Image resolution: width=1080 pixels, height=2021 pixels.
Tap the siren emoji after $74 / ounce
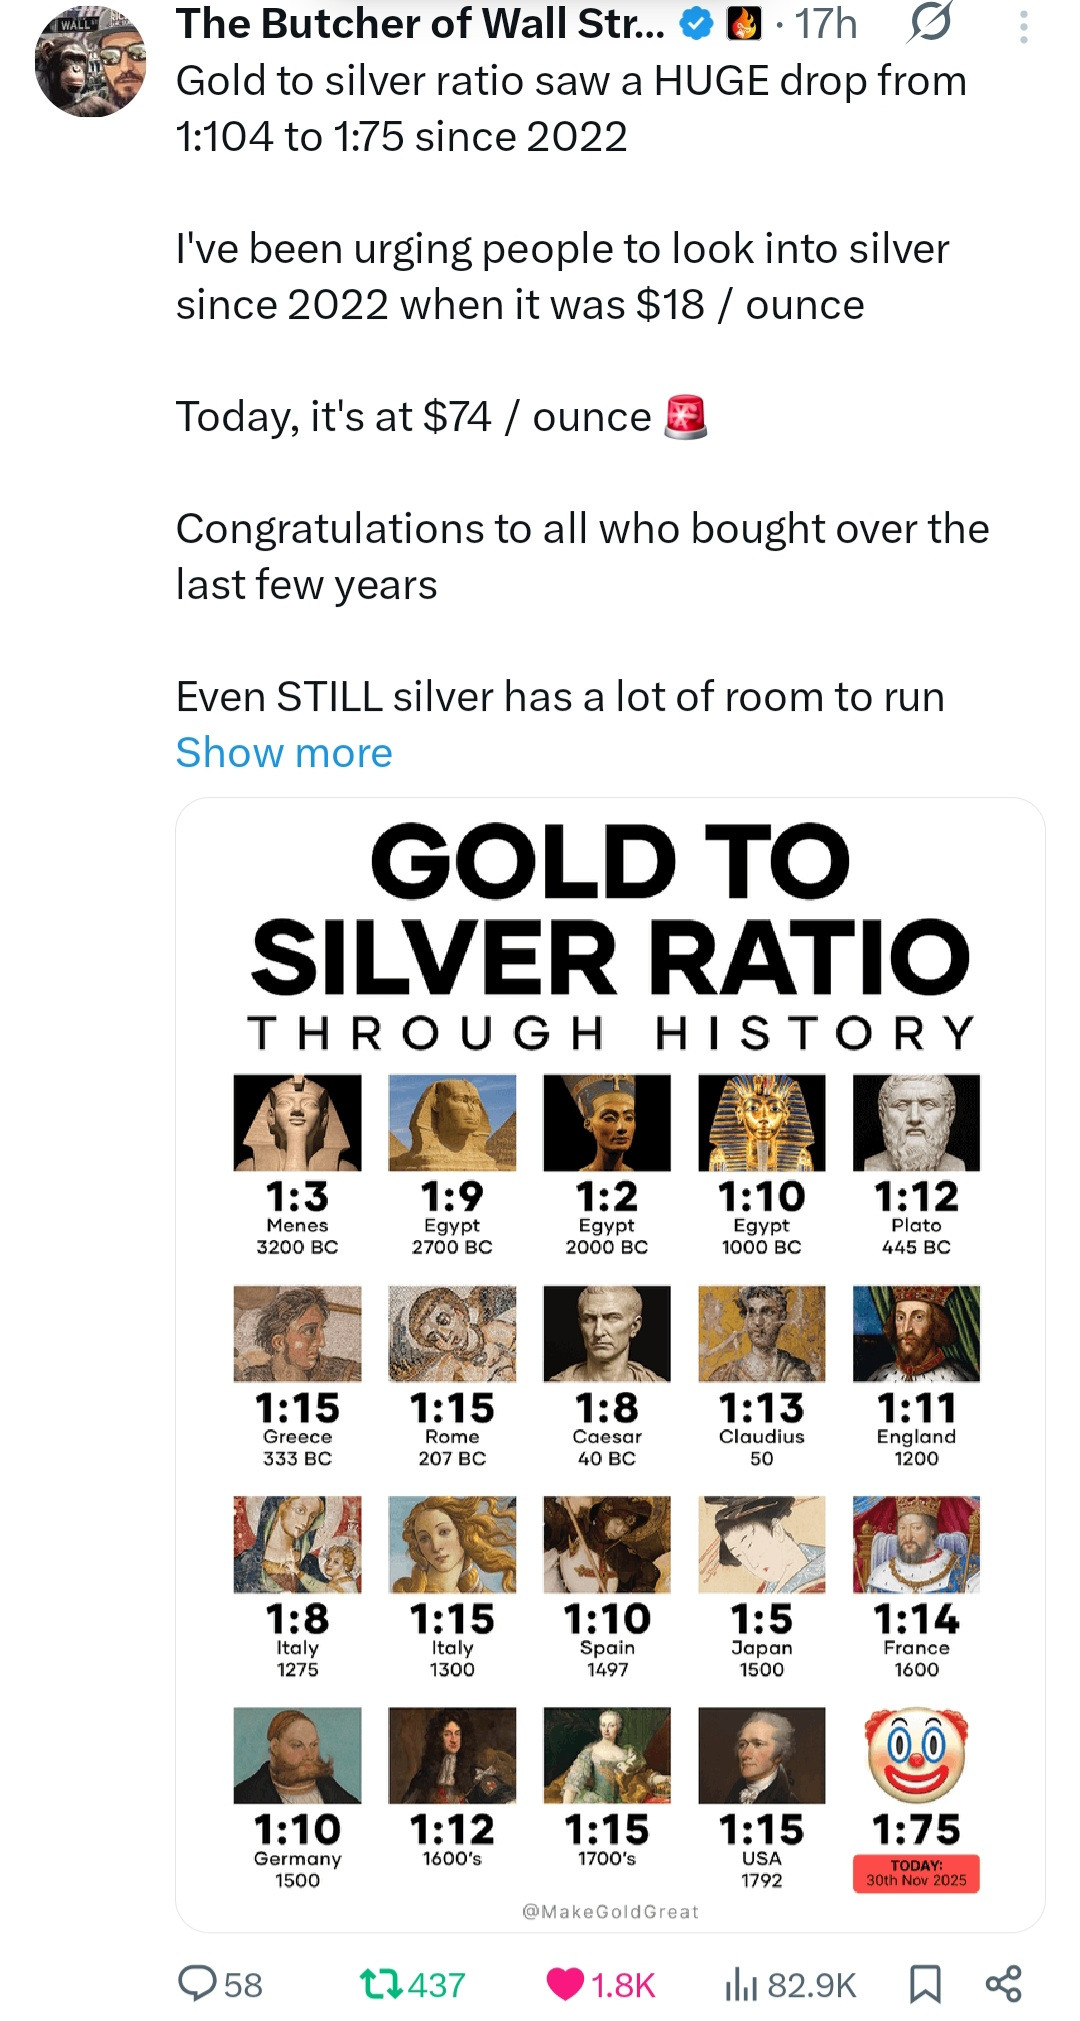686,417
